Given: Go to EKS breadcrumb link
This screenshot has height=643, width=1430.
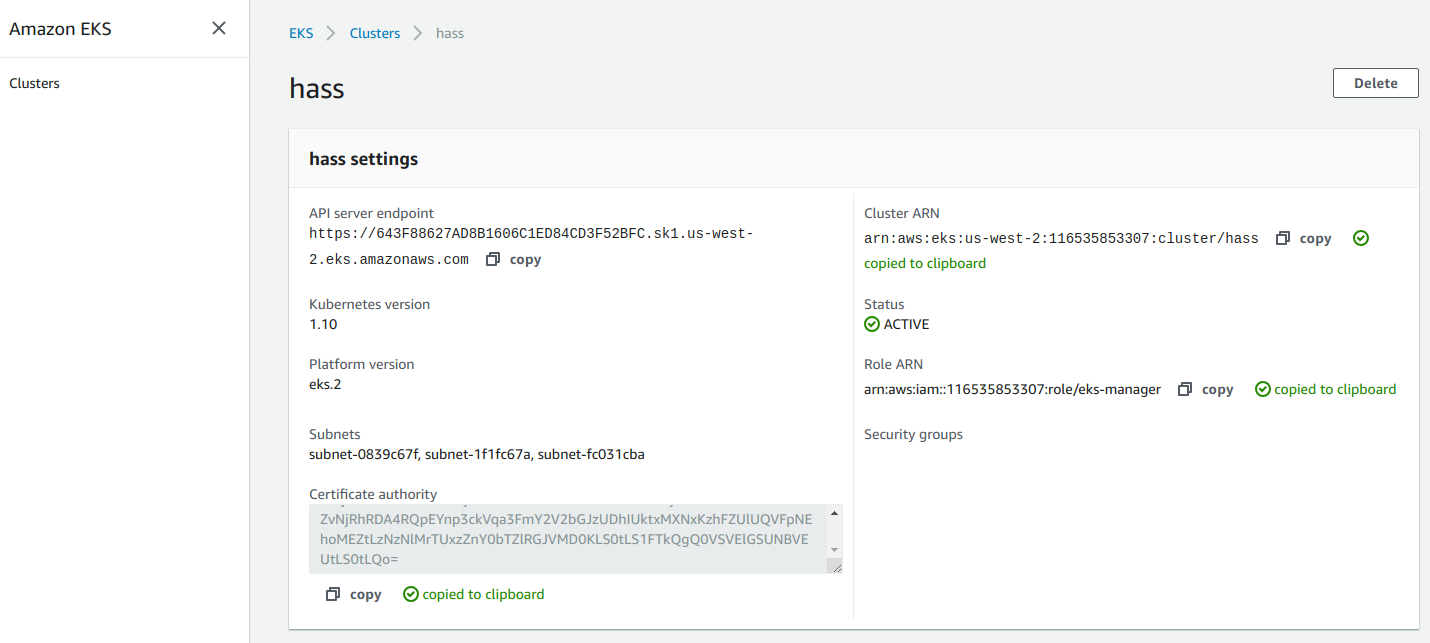Looking at the screenshot, I should point(301,33).
